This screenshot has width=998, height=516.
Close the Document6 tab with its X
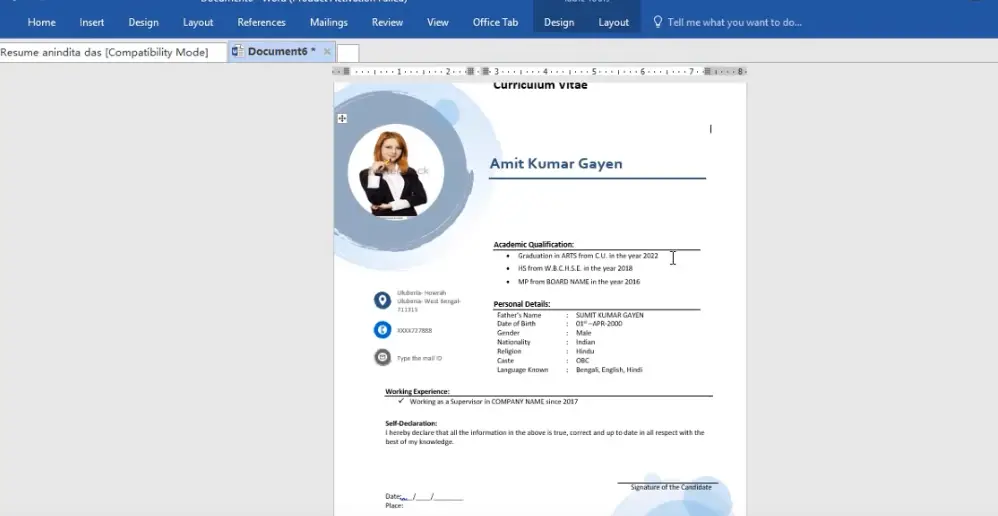coord(327,52)
